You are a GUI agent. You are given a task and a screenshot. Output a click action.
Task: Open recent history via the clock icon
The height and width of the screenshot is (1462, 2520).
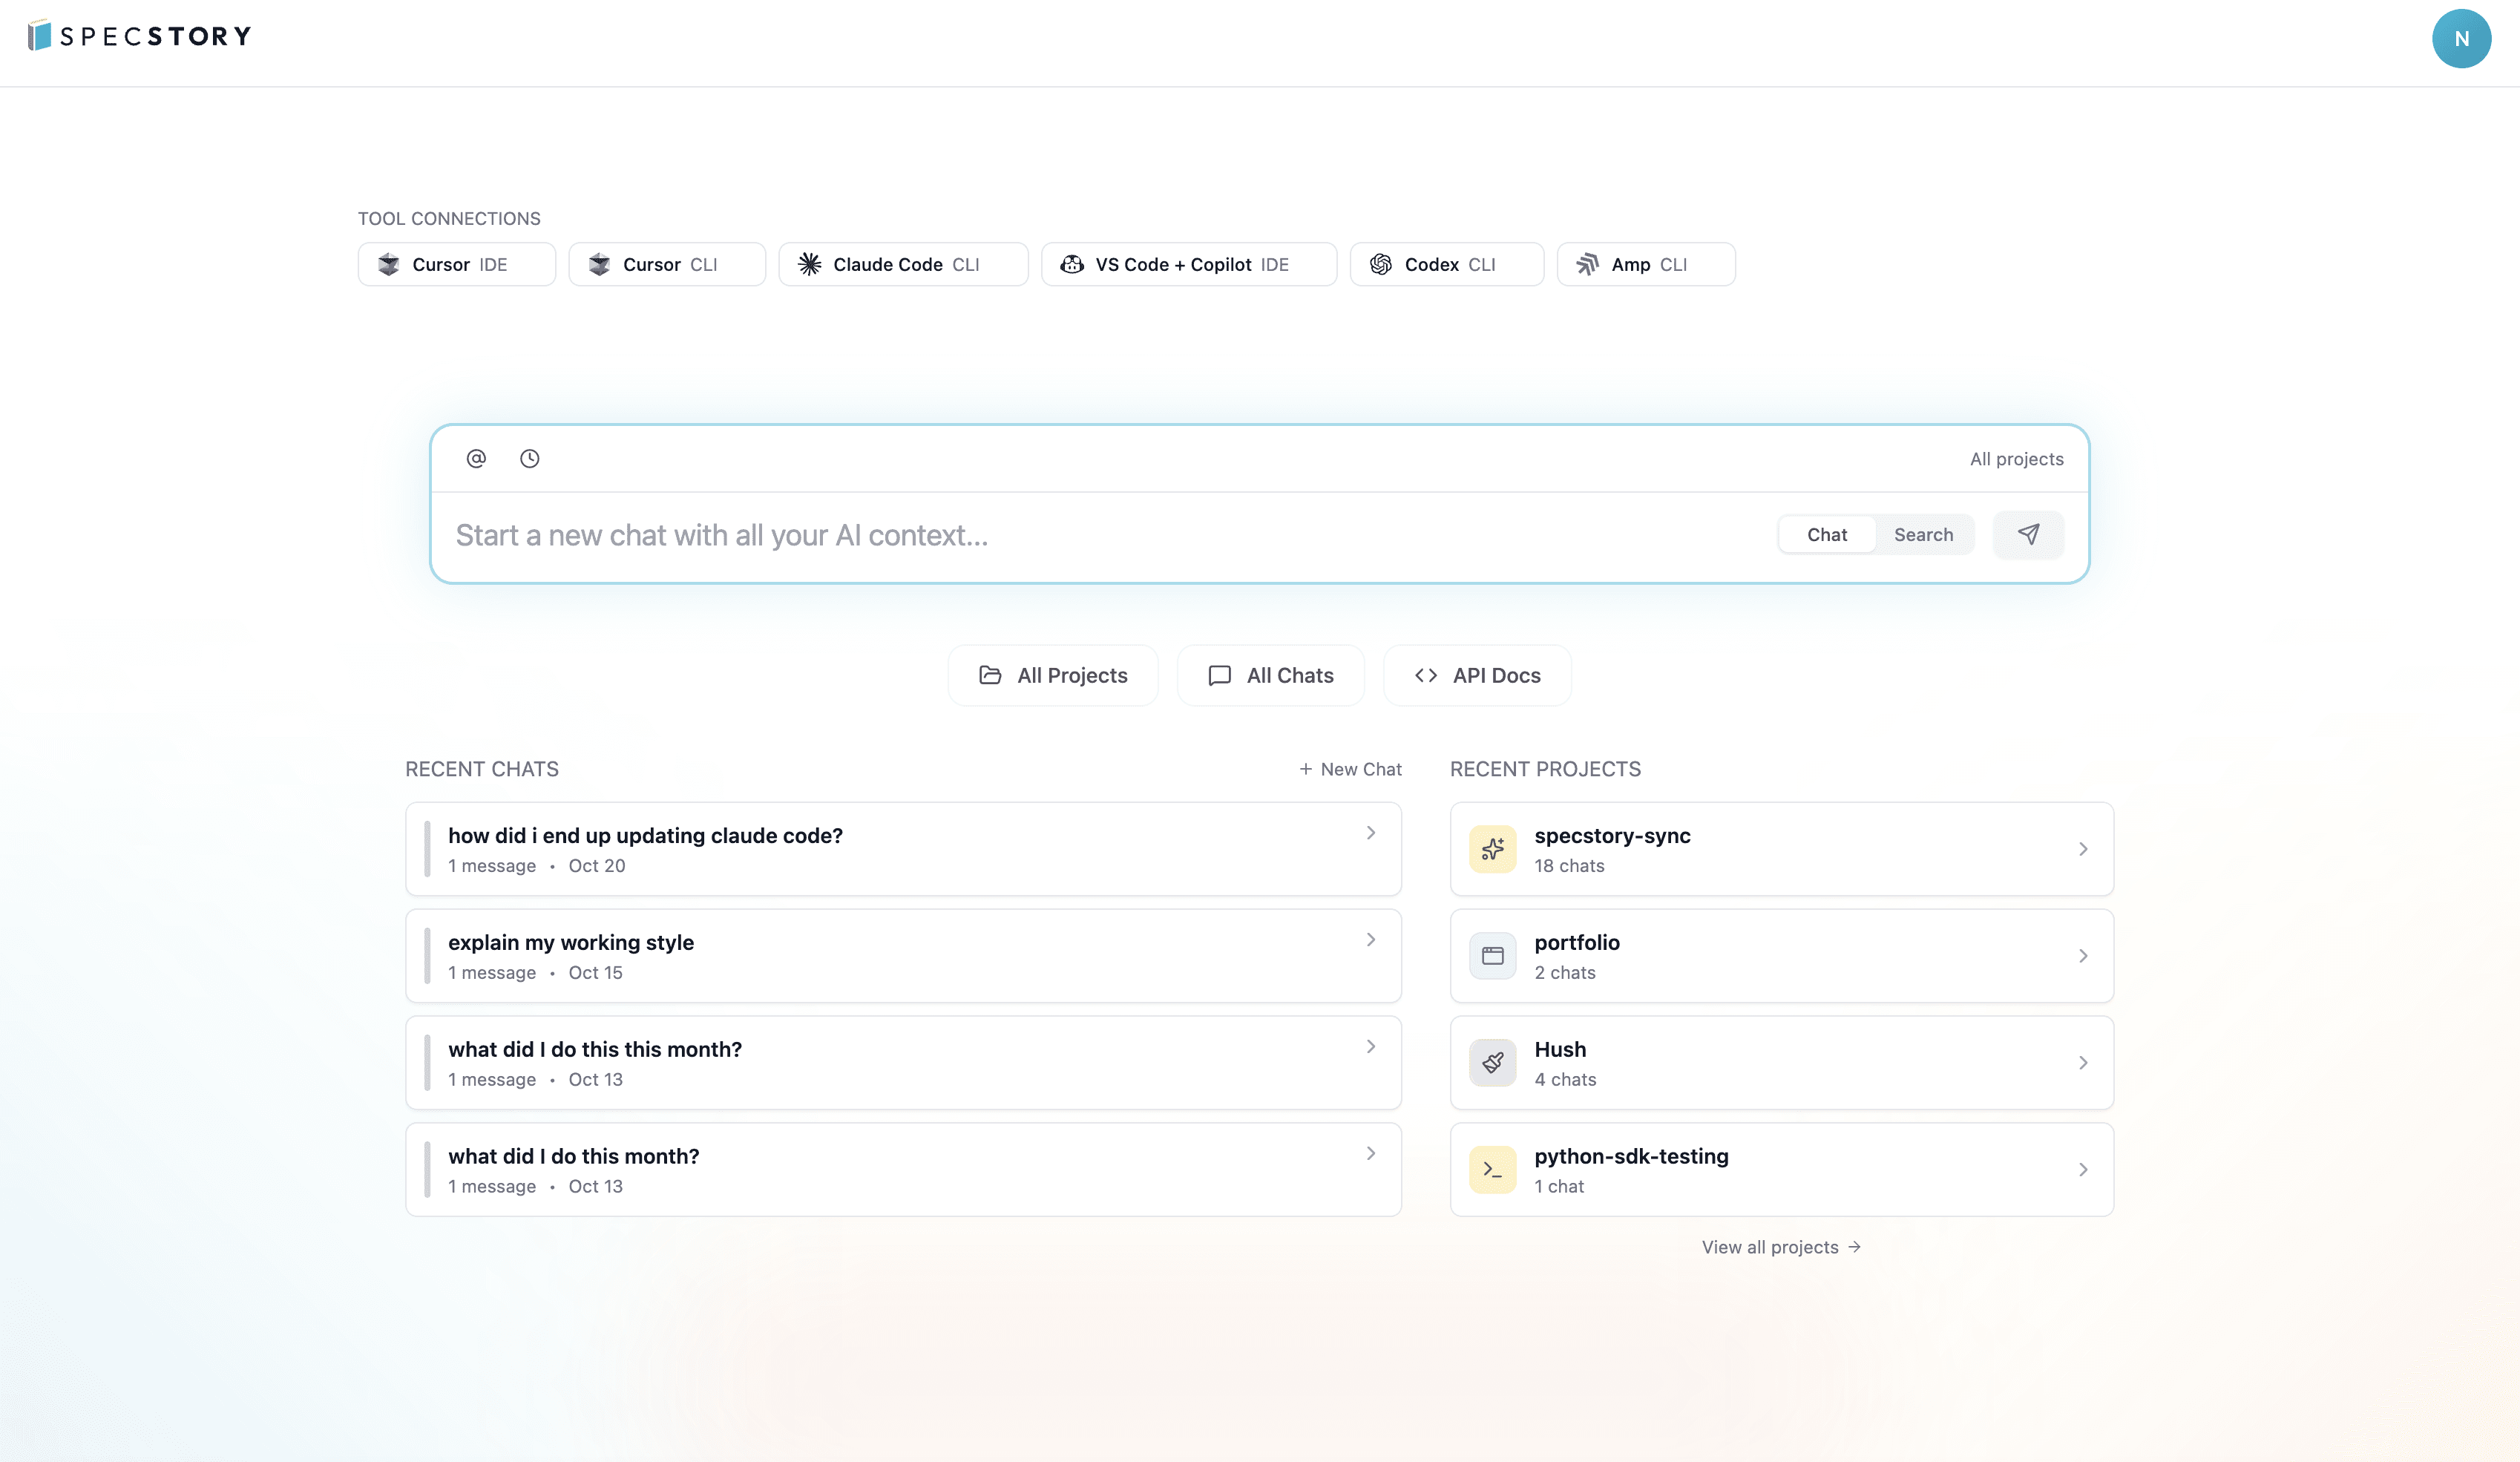(529, 458)
